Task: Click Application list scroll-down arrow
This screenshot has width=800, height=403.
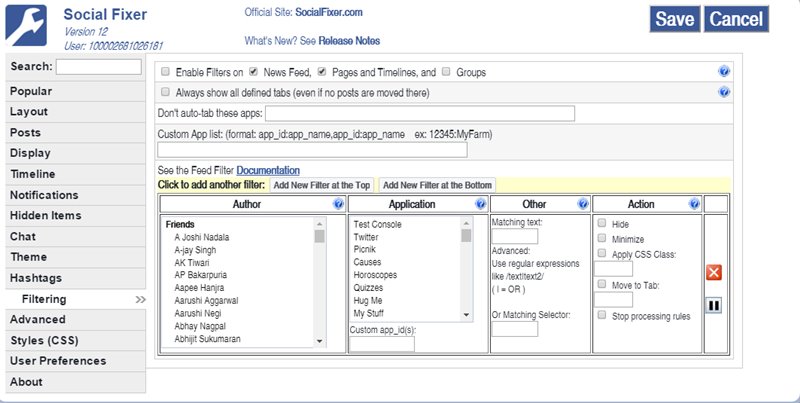Action: (x=466, y=315)
